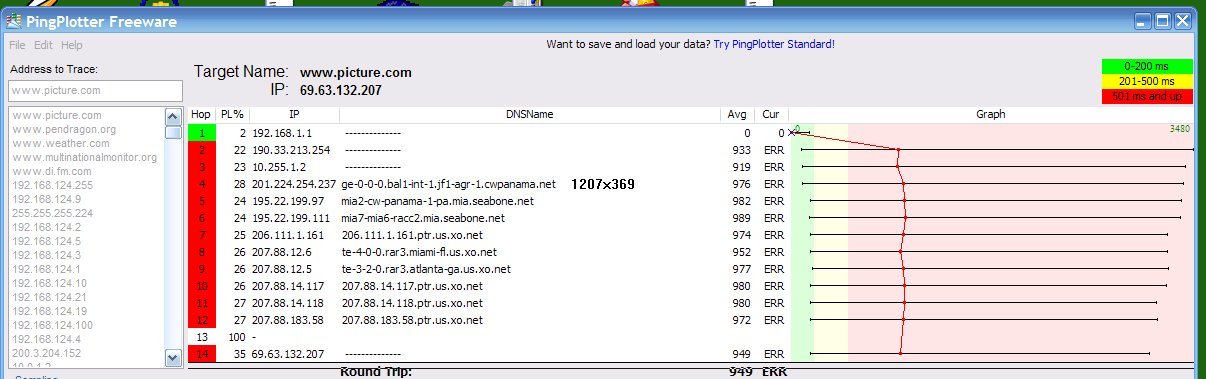Select 192.168.124.100 in address history
1206x379 pixels.
tap(52, 325)
